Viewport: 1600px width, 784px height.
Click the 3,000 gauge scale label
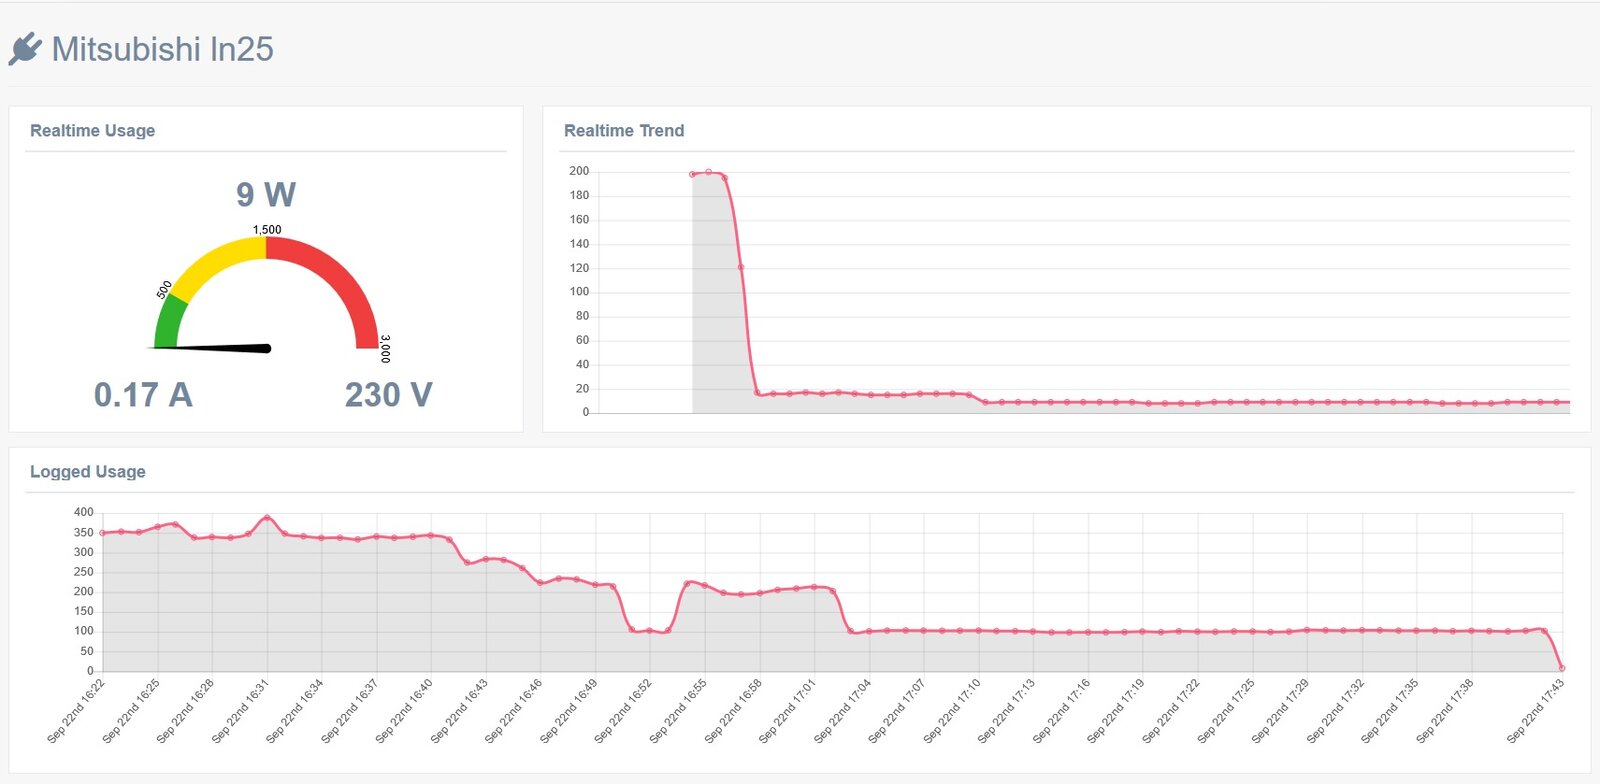tap(385, 349)
